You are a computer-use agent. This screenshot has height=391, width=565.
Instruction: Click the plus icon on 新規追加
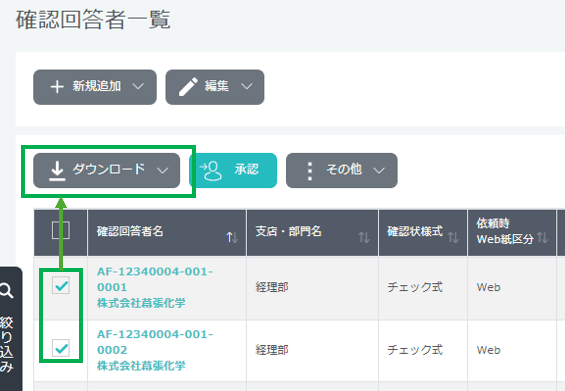click(57, 87)
